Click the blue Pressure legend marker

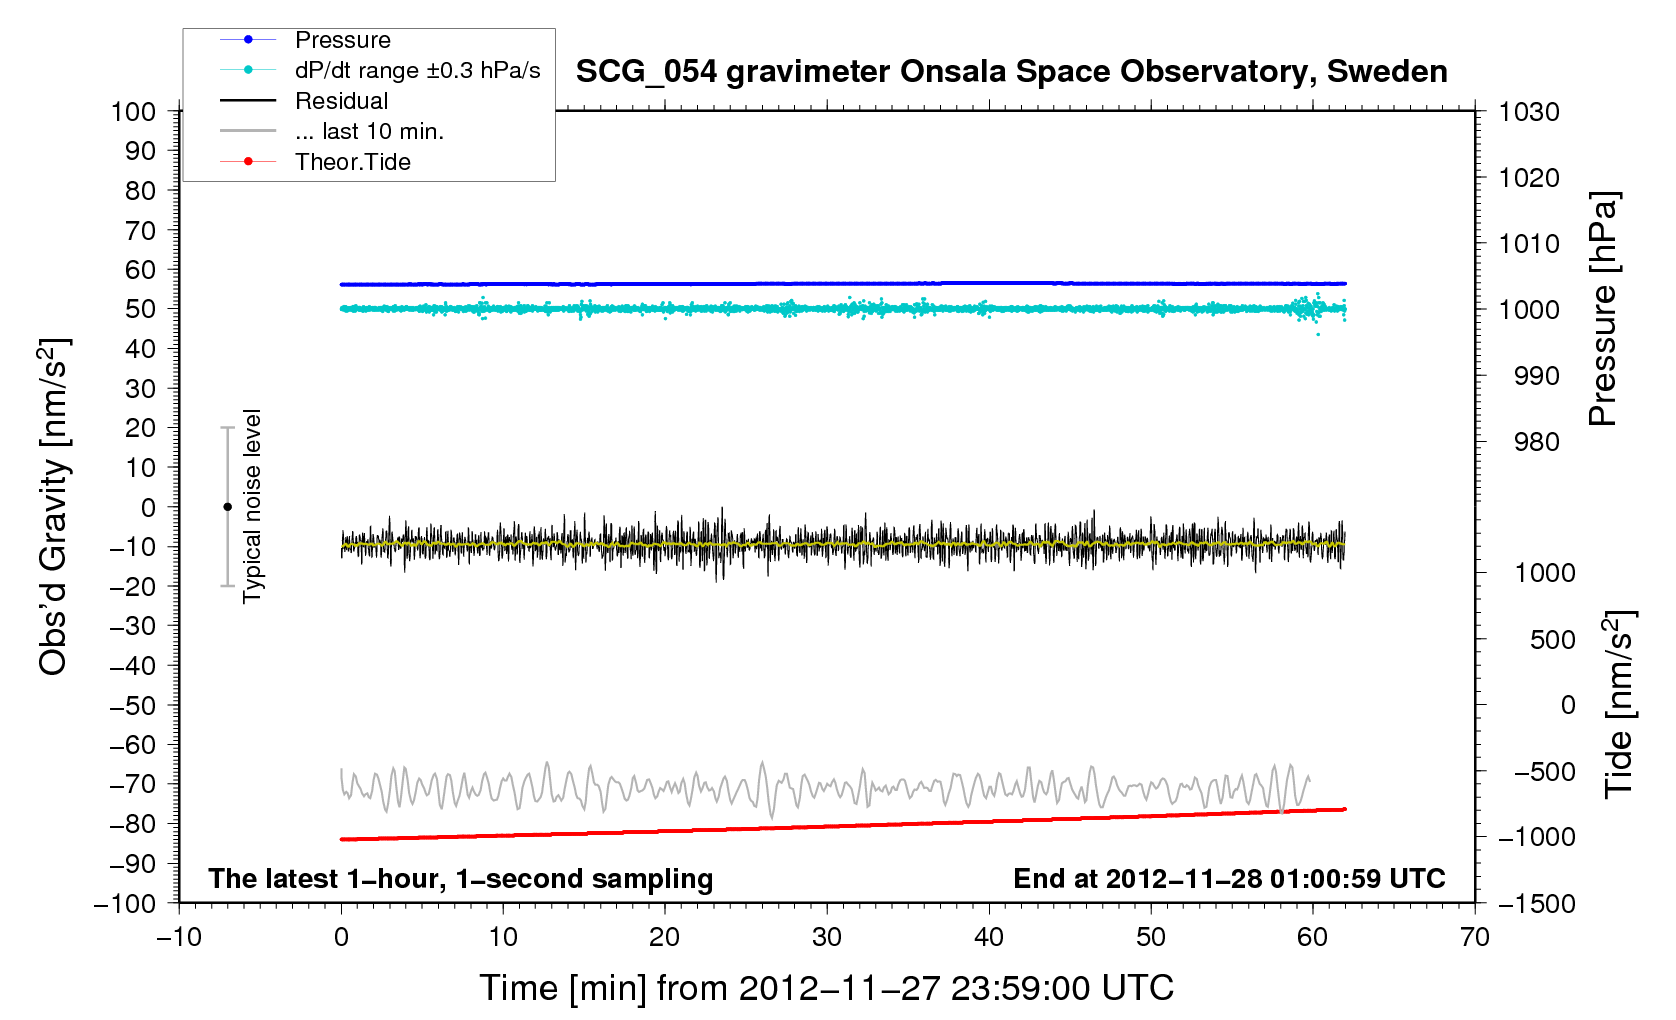pos(248,40)
